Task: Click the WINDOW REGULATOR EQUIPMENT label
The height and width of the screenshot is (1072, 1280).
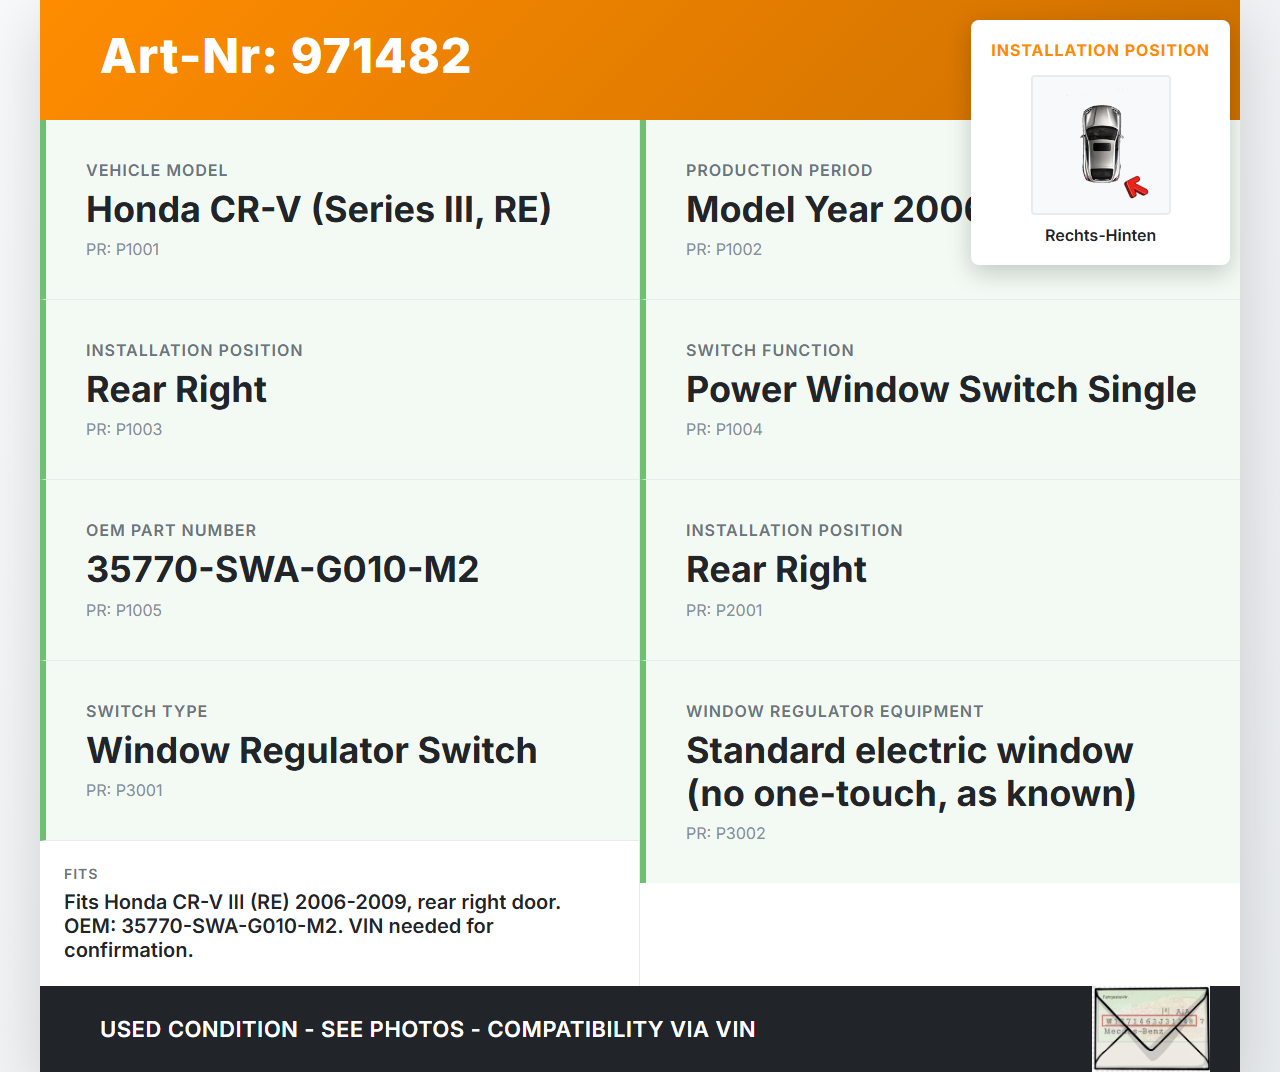Action: (835, 711)
